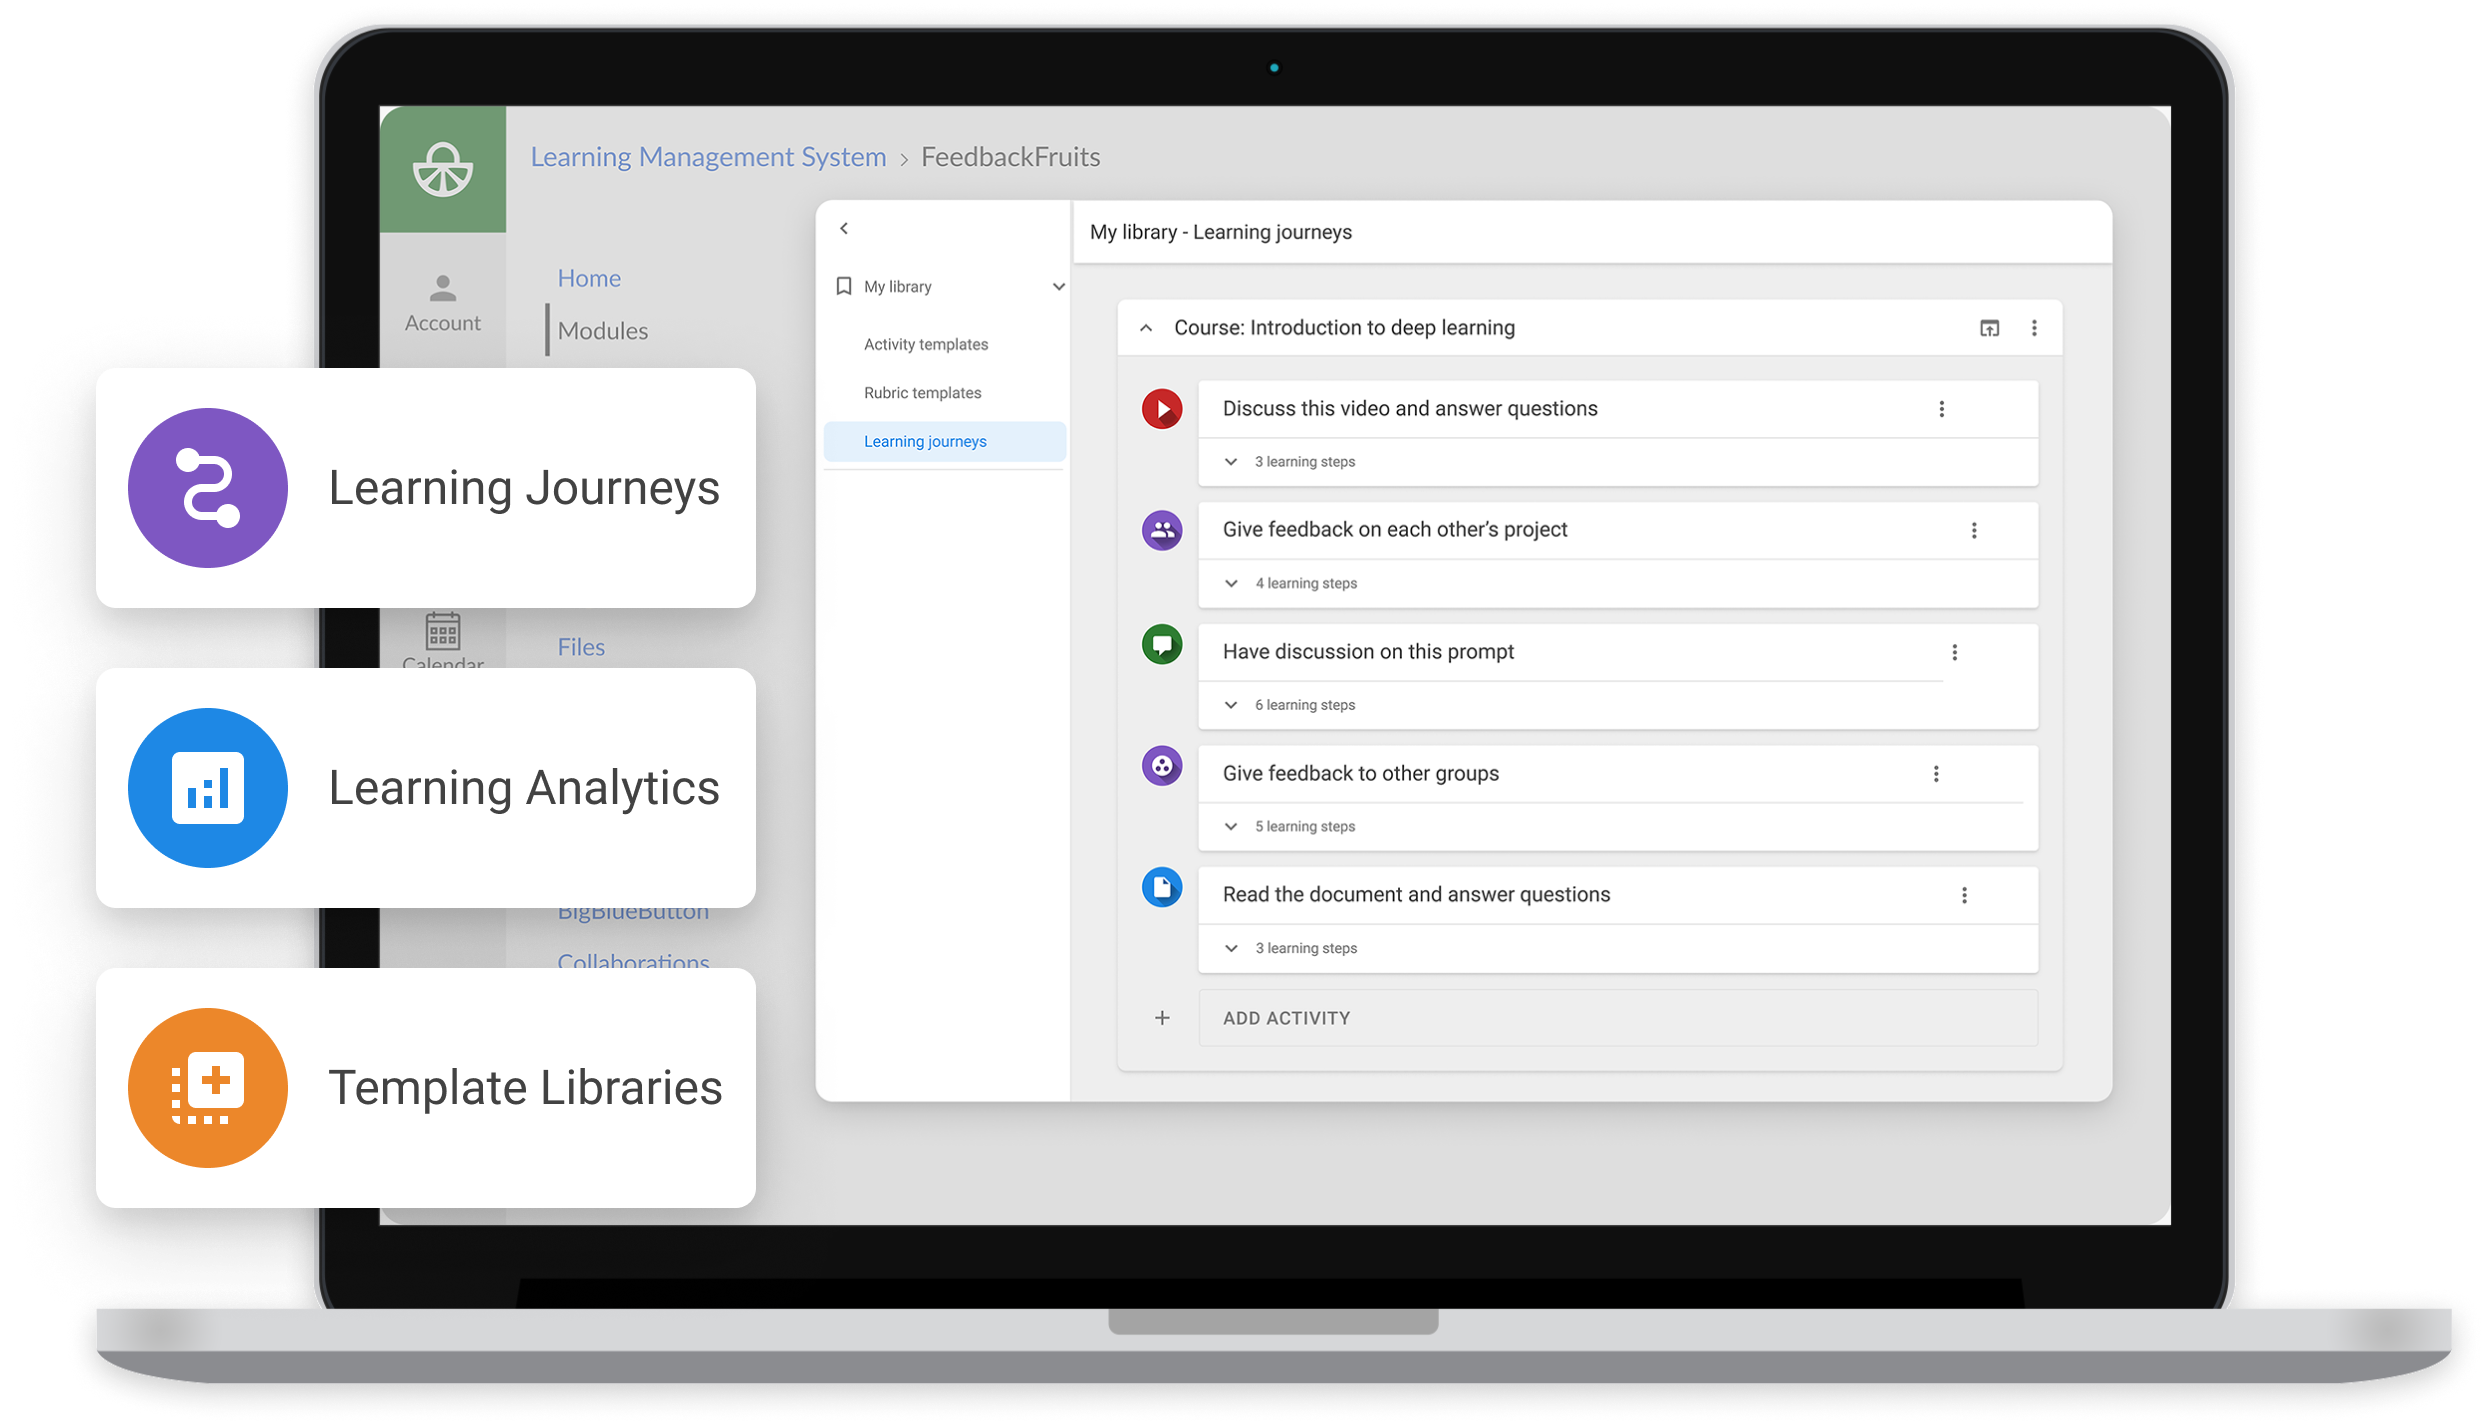Click the purple Learning Journeys circle icon
The height and width of the screenshot is (1424, 2484).
pyautogui.click(x=208, y=488)
